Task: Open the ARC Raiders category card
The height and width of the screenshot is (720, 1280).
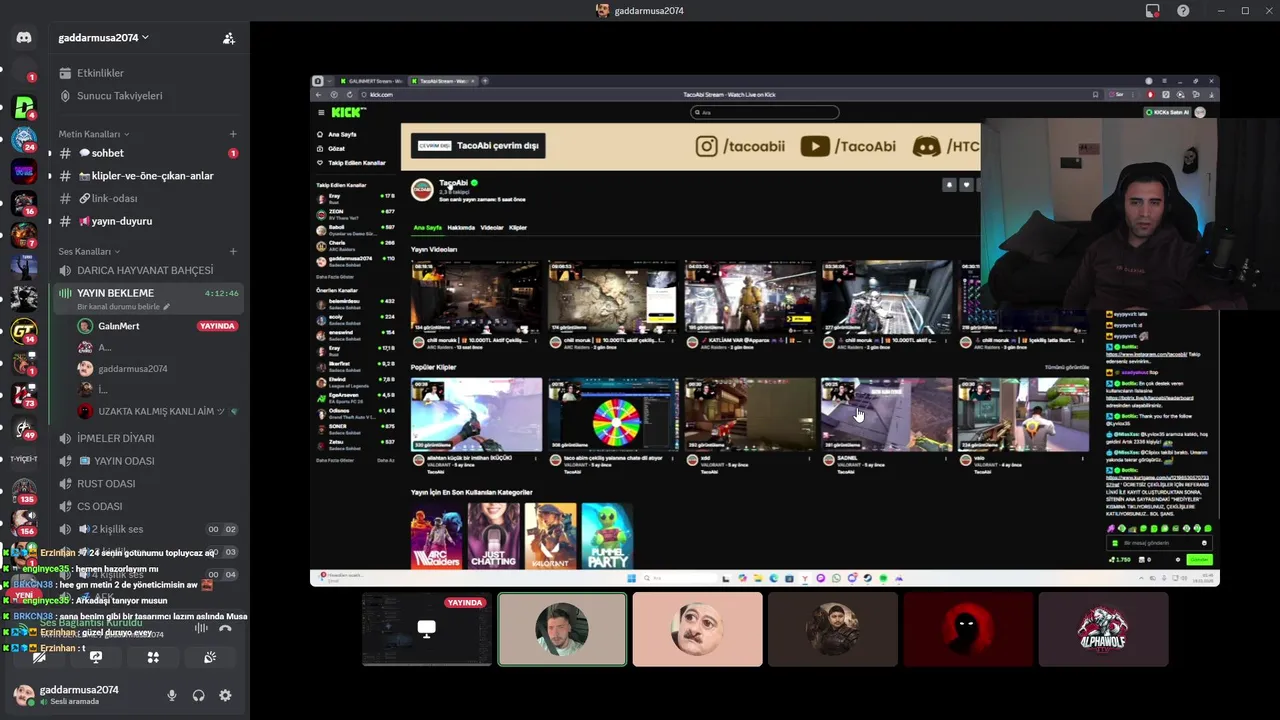Action: tap(437, 536)
